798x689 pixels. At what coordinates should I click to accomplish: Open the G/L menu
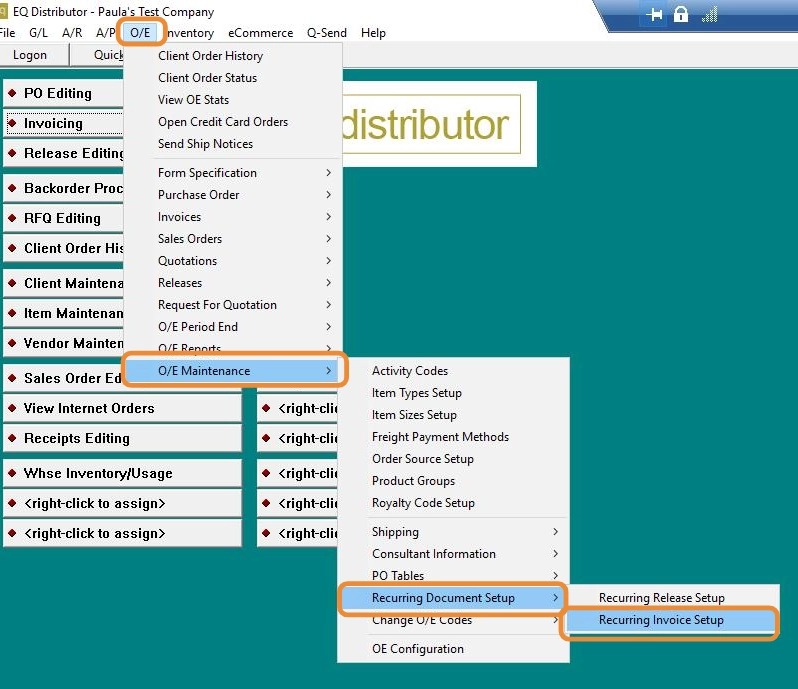38,33
